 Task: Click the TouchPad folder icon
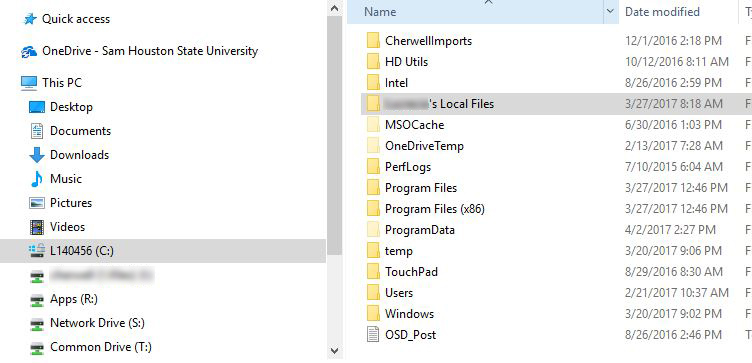point(374,272)
